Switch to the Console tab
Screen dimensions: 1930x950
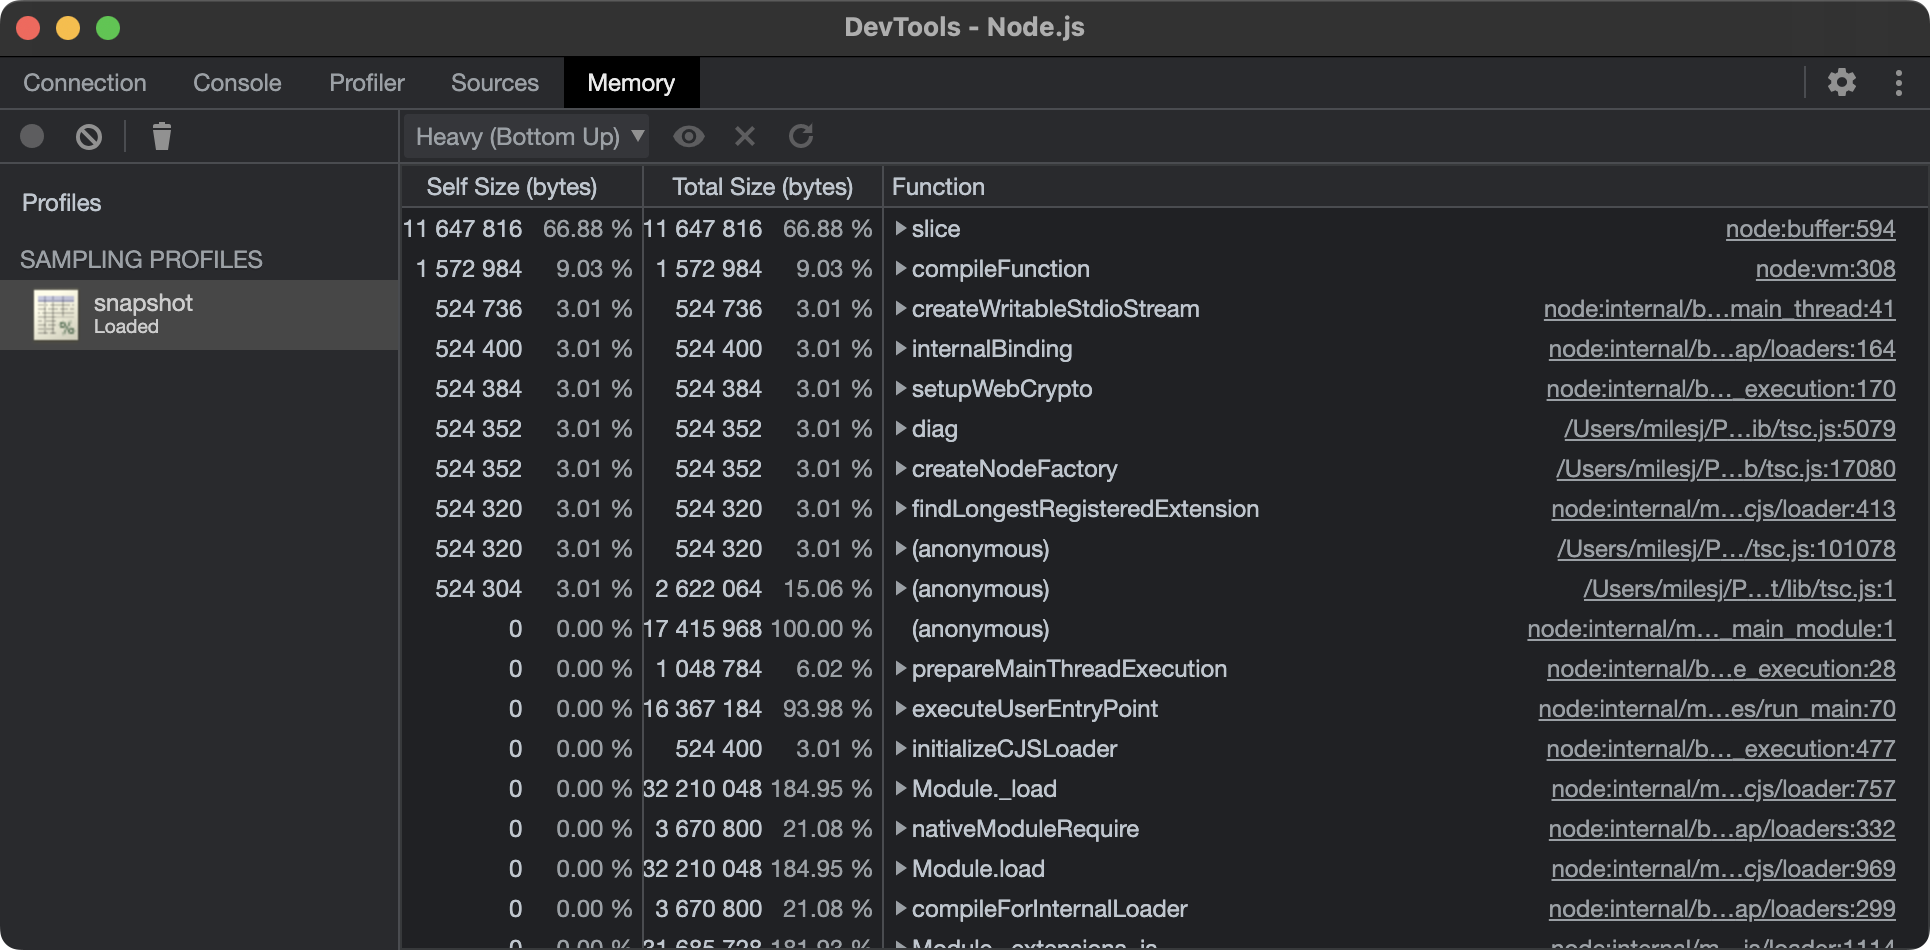pos(237,83)
